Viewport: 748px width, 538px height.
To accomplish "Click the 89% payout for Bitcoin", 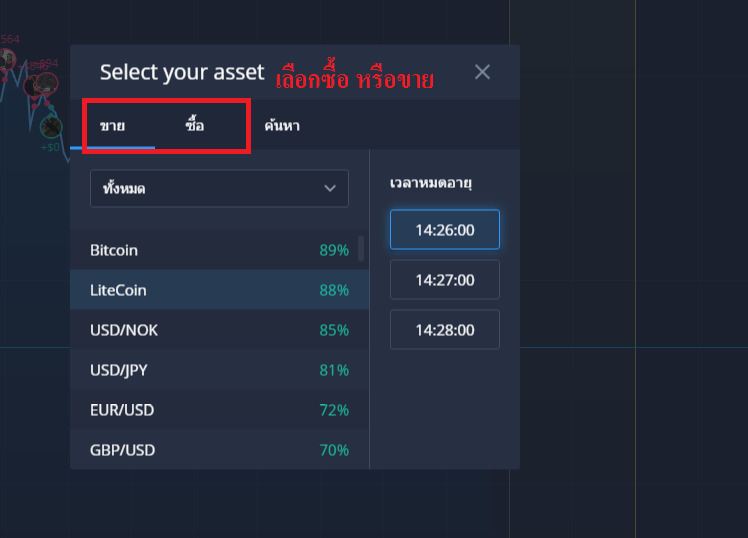I will [x=334, y=250].
